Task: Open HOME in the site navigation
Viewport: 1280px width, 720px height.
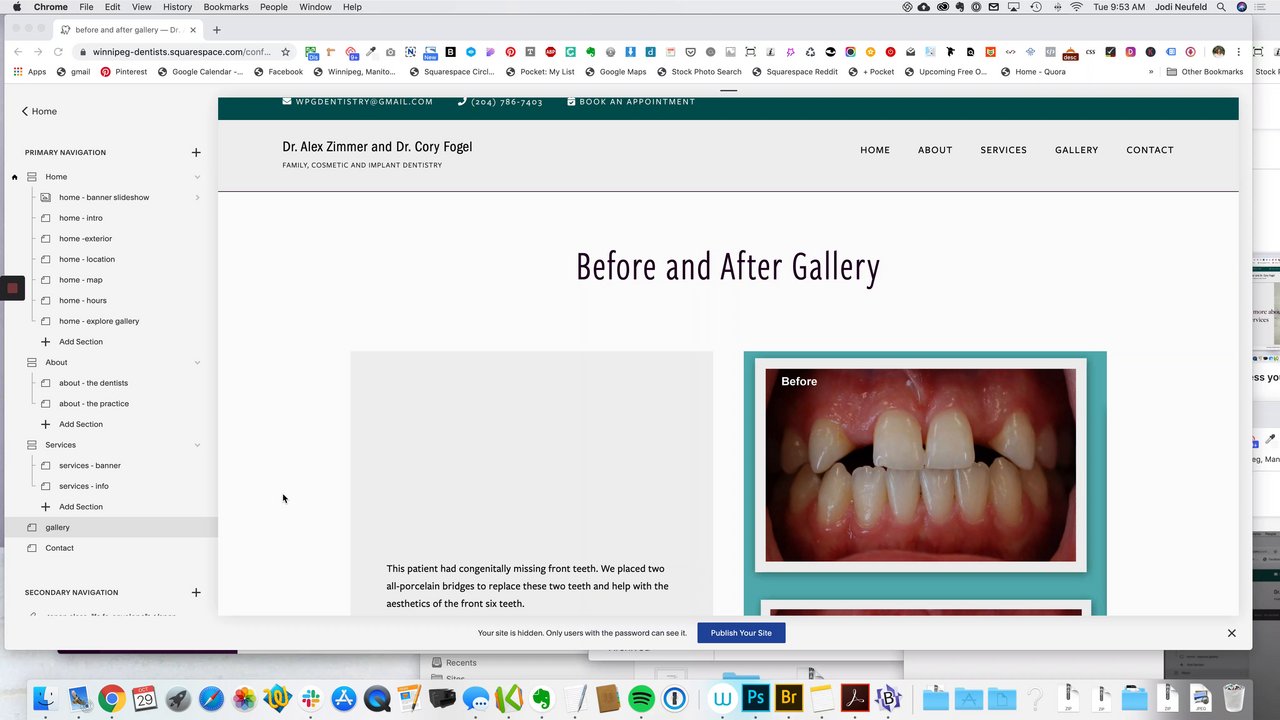Action: [x=875, y=150]
